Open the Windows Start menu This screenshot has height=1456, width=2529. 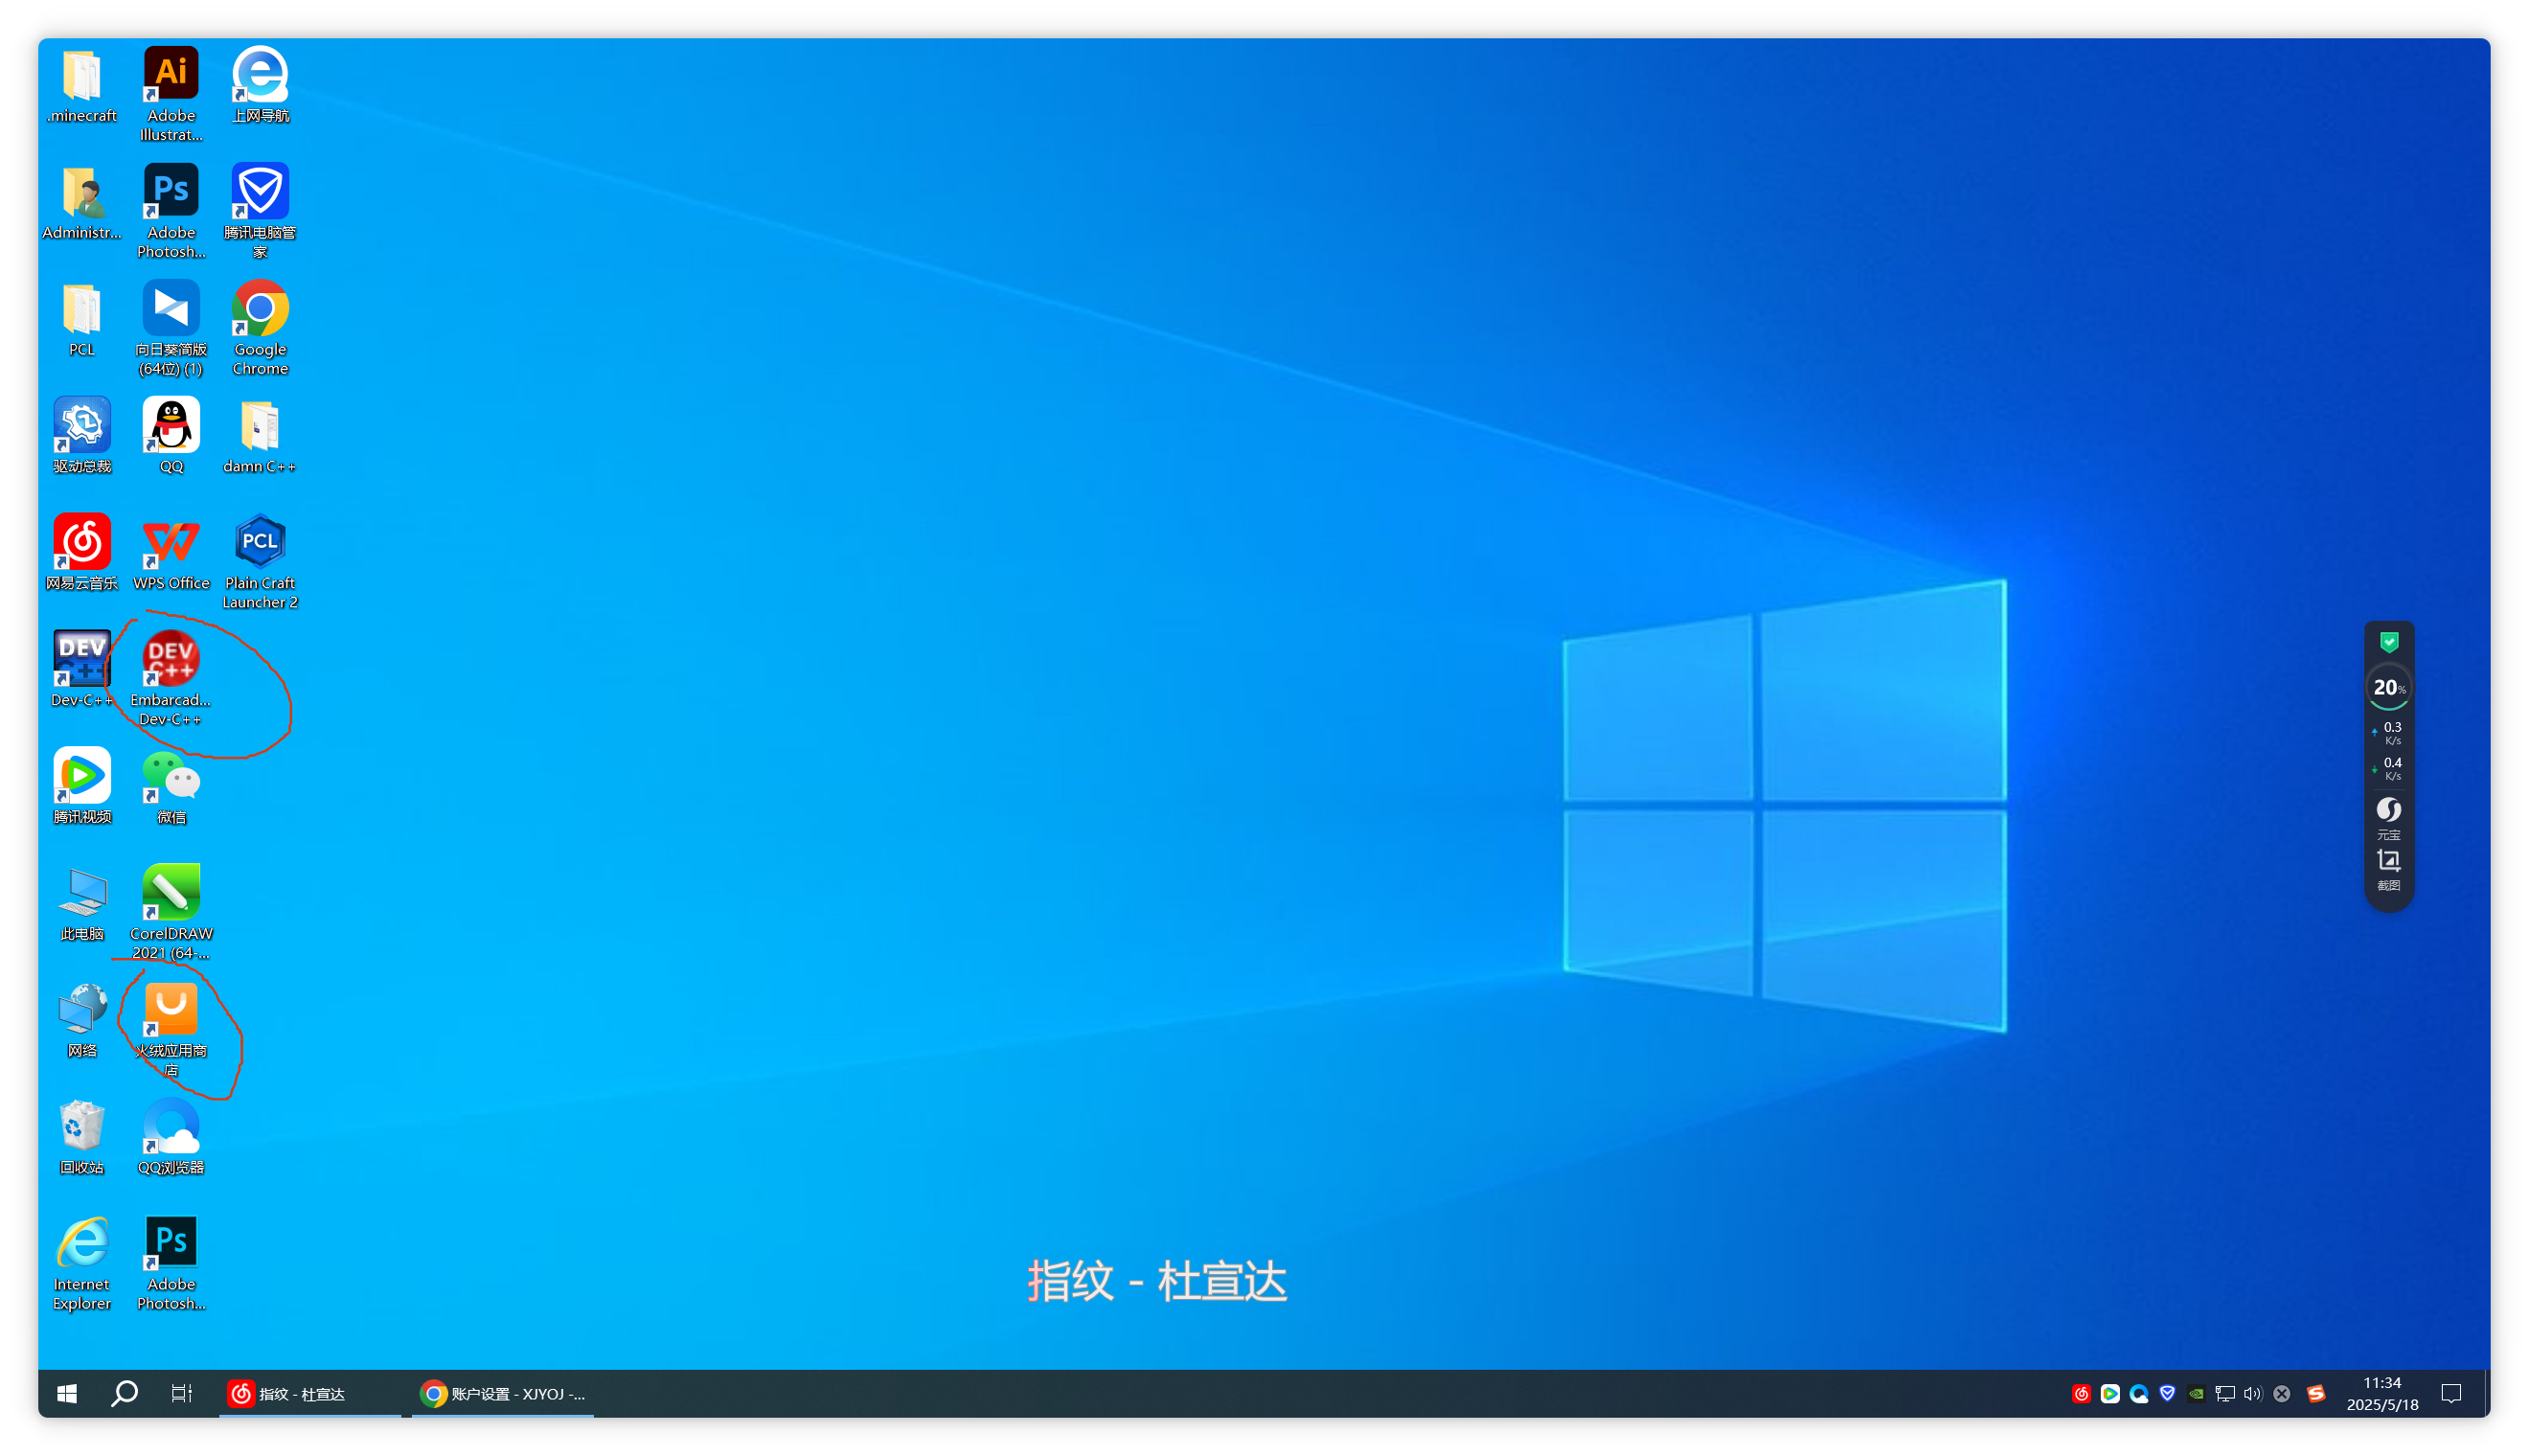pos(67,1393)
